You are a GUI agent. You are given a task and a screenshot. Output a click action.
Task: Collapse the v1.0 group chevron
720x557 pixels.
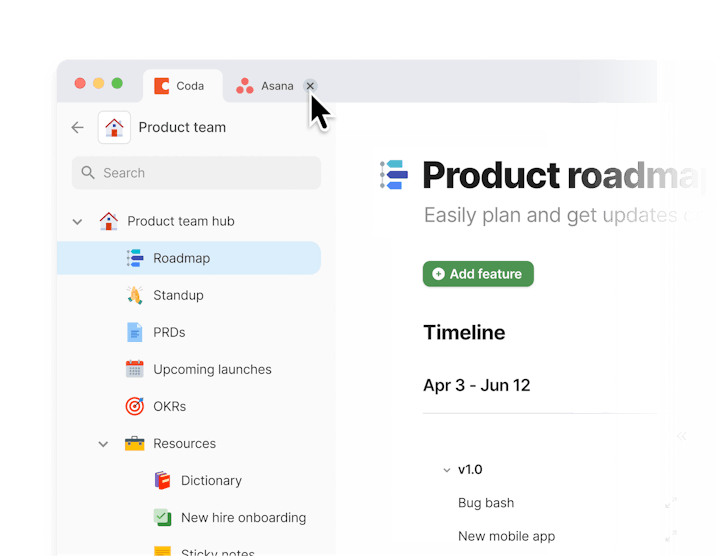(x=446, y=469)
